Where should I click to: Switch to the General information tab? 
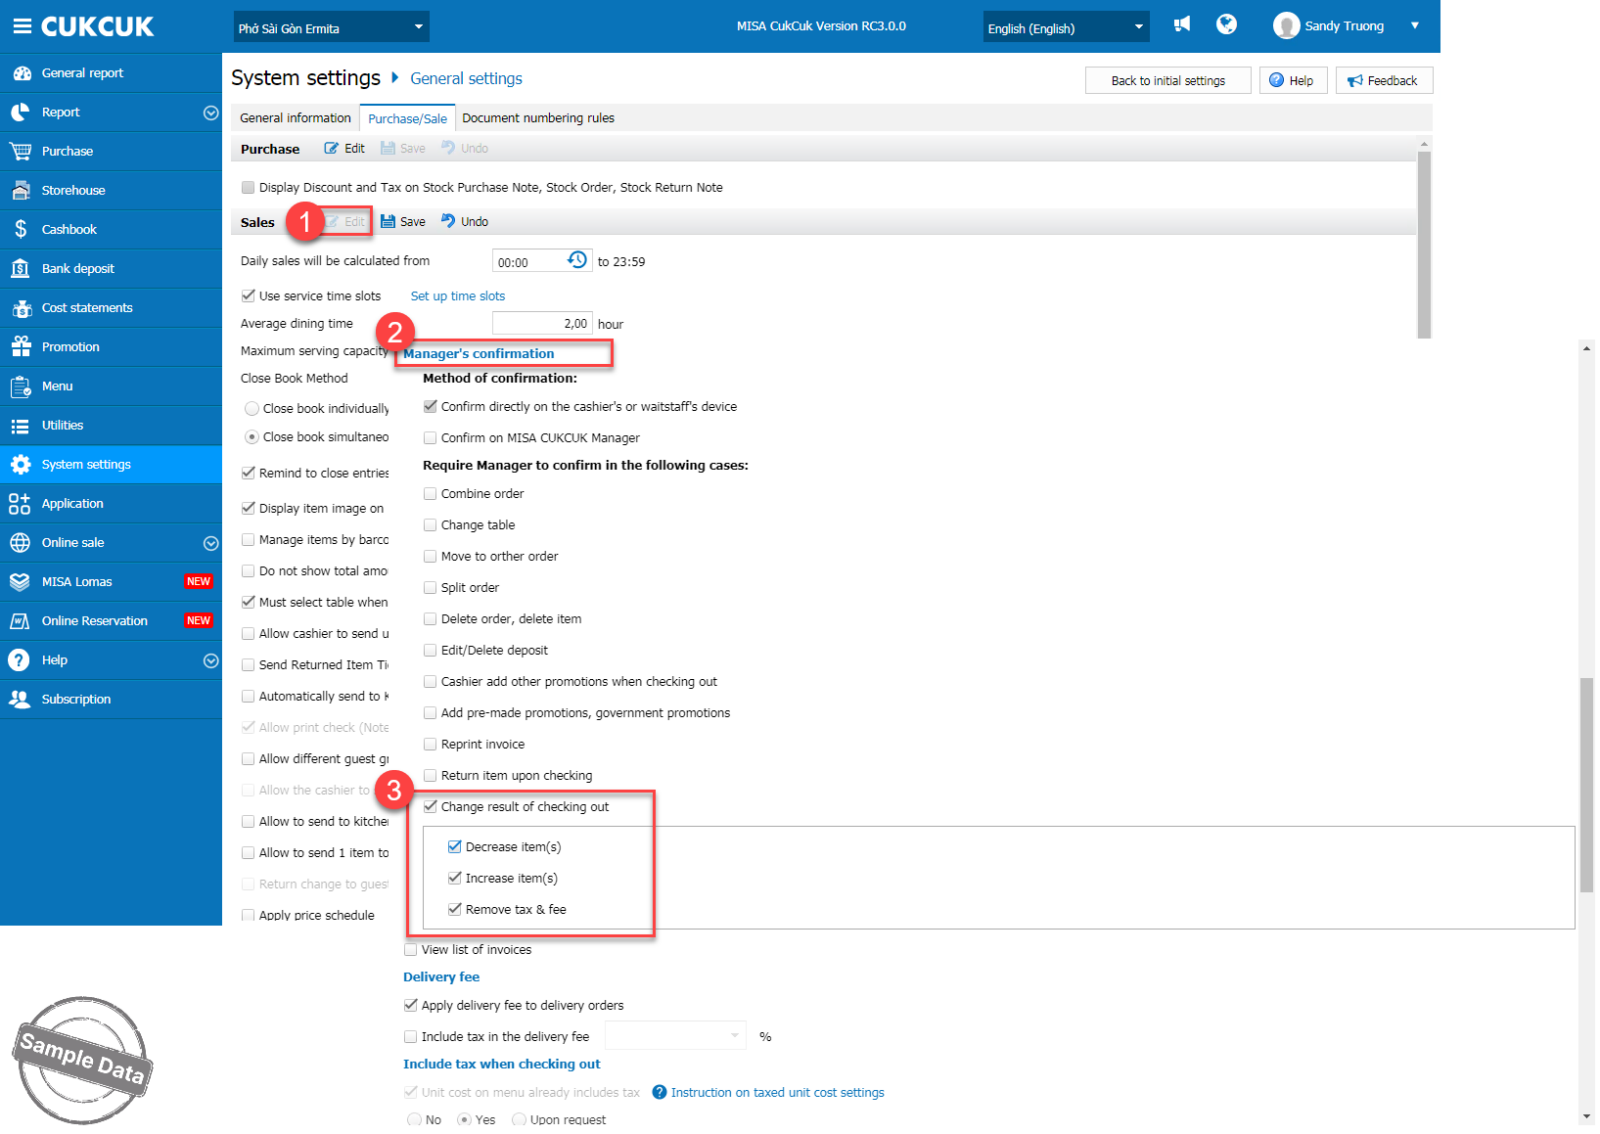(x=295, y=118)
